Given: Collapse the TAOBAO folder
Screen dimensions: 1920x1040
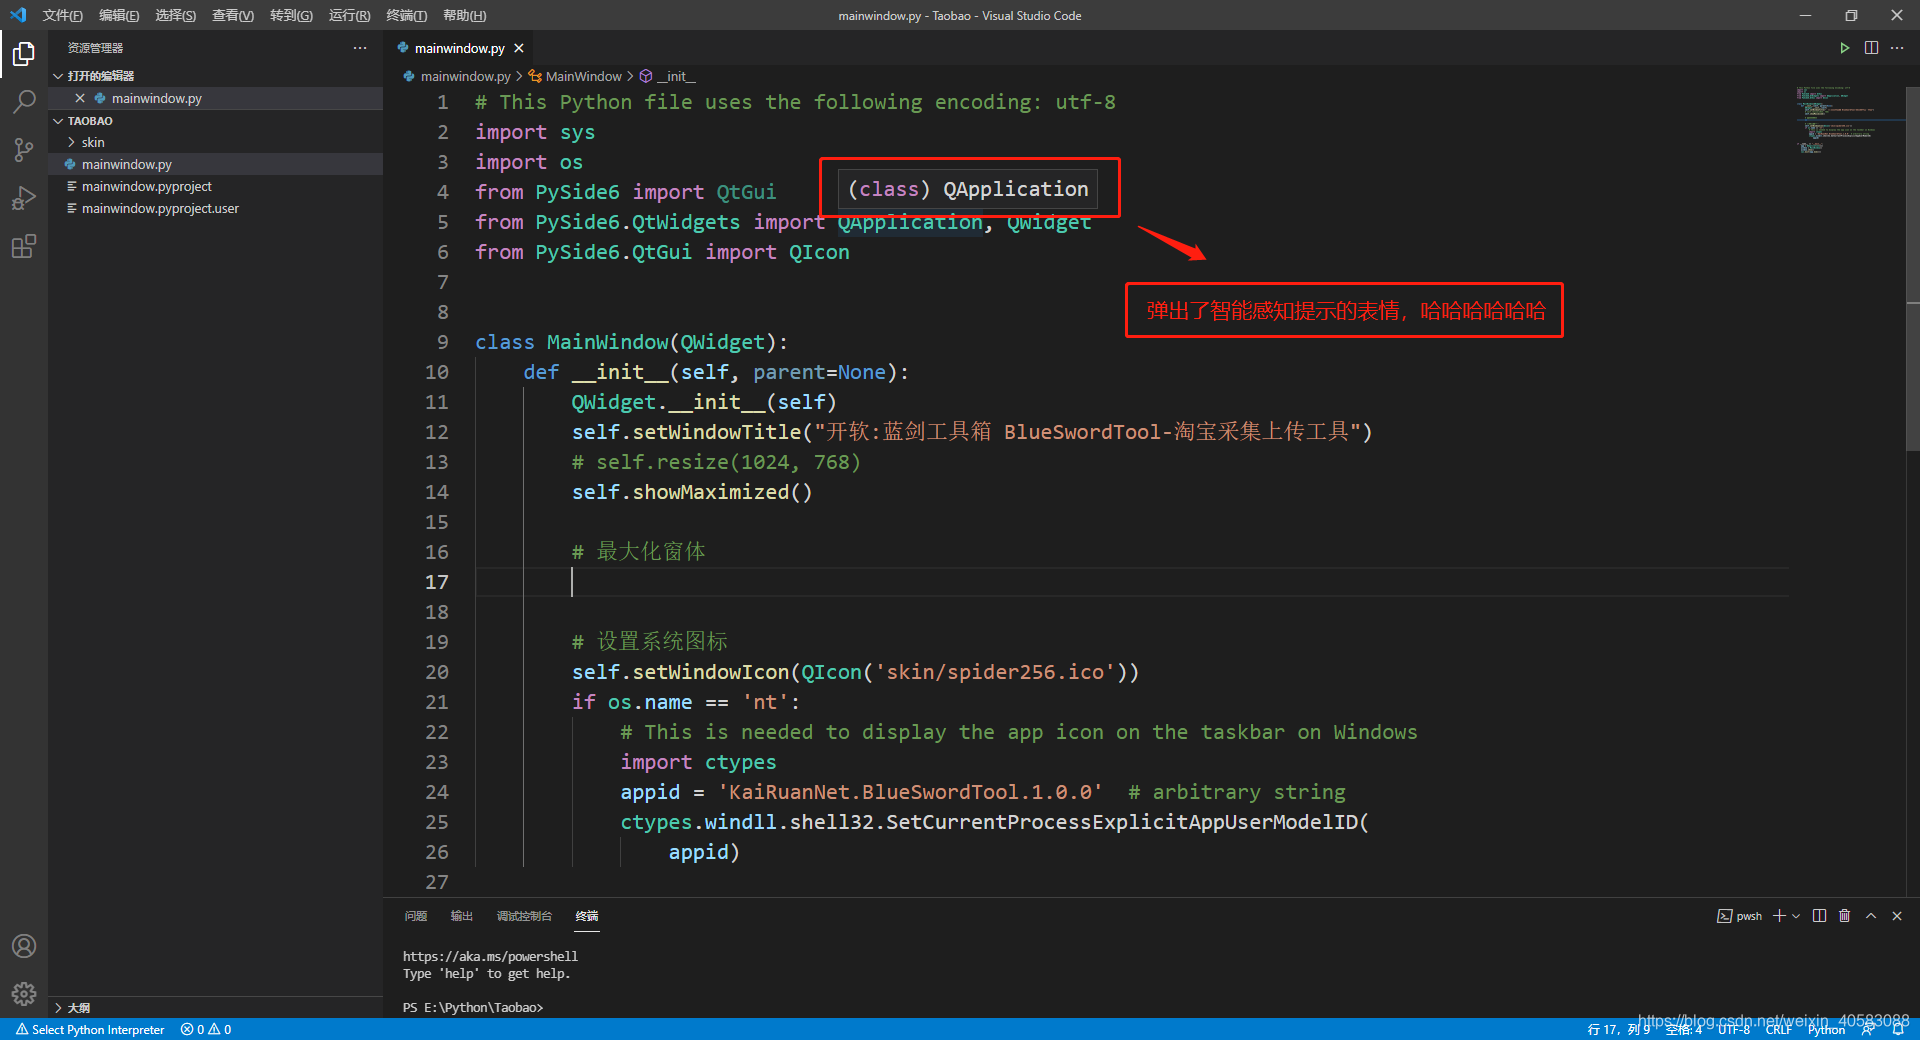Looking at the screenshot, I should click(59, 120).
